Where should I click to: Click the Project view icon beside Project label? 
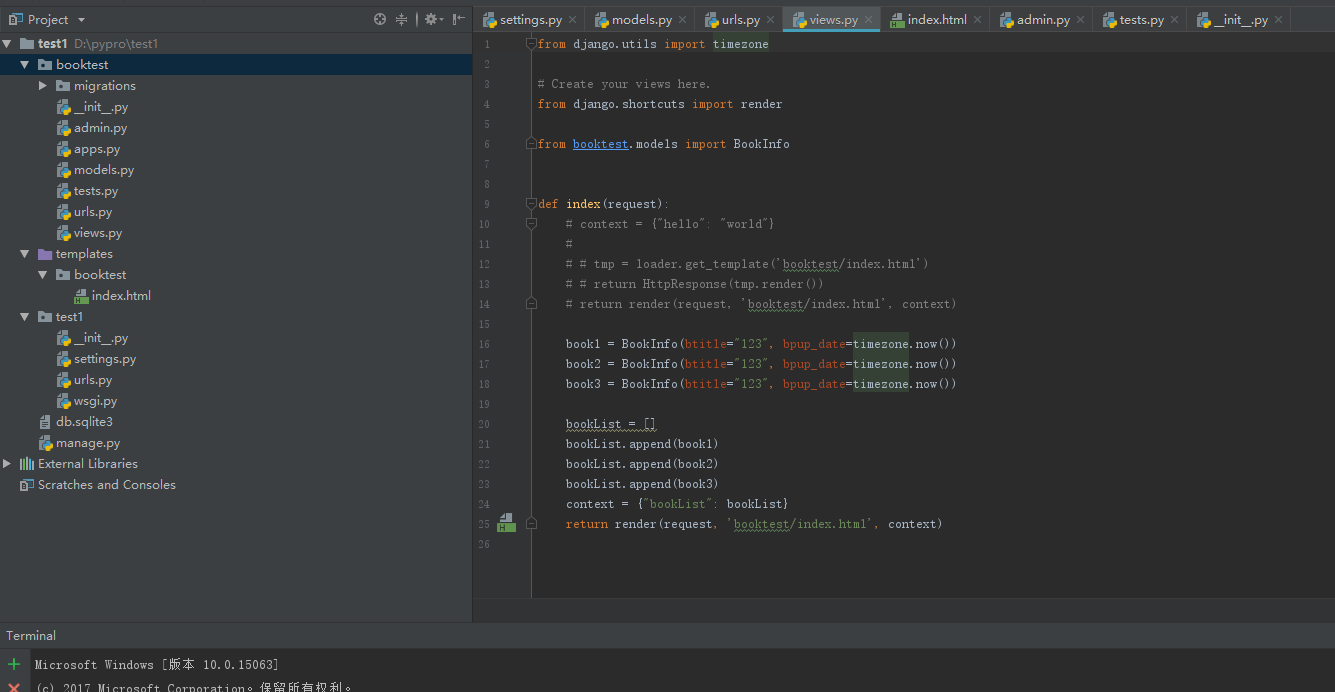coord(15,19)
